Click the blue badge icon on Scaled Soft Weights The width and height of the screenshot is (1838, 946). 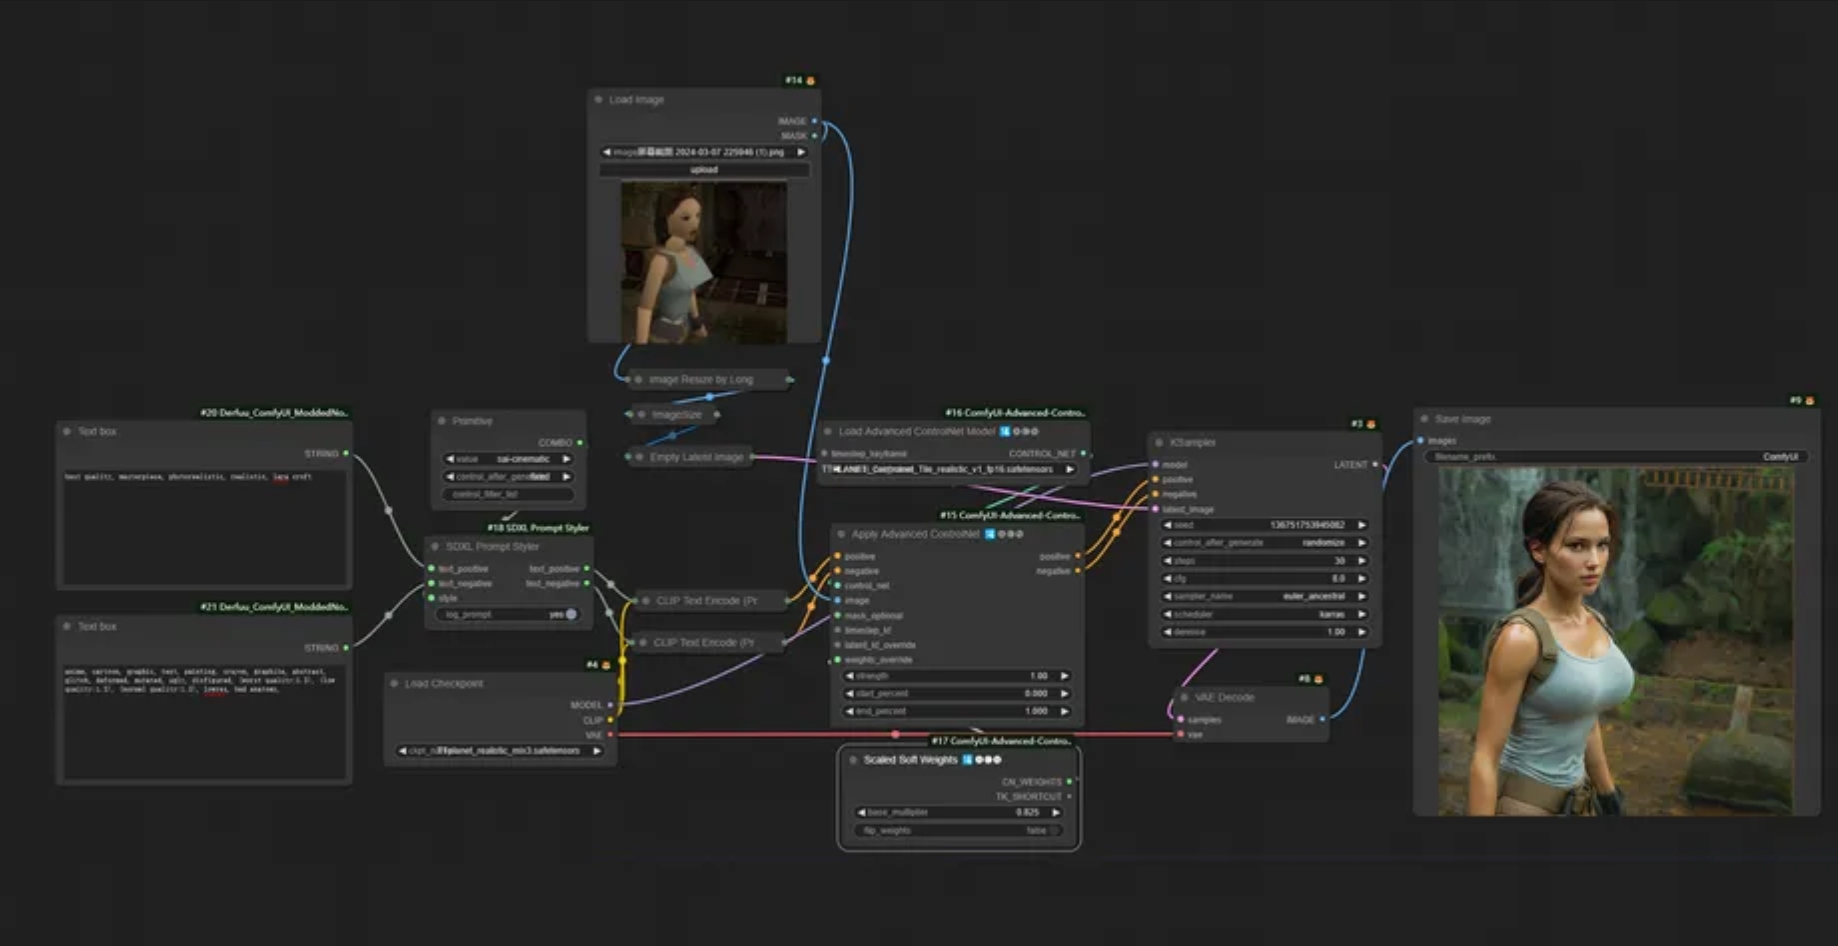pyautogui.click(x=967, y=760)
